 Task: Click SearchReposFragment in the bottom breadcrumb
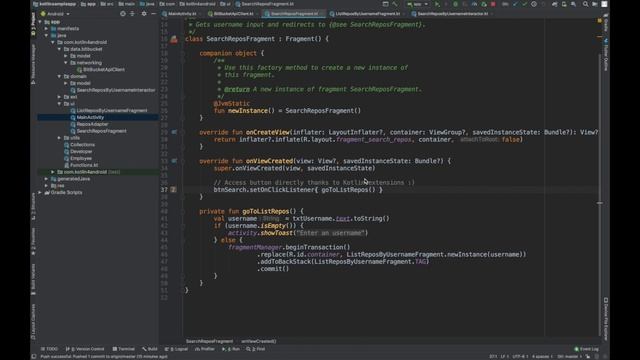[209, 341]
